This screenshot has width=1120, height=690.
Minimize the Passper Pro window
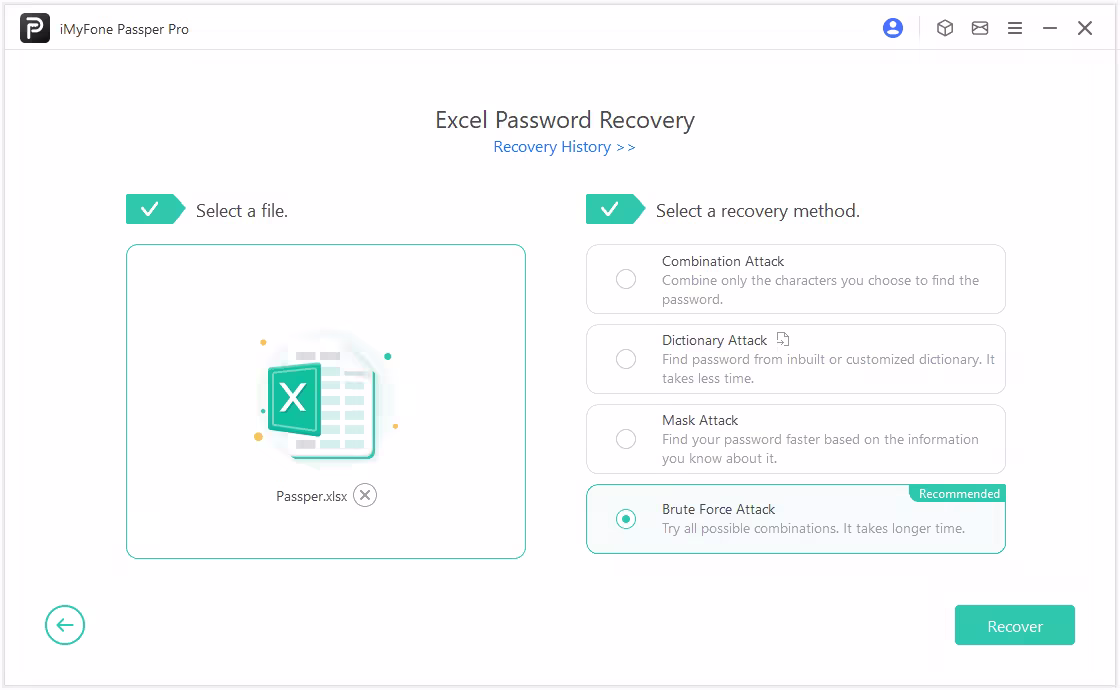tap(1050, 29)
